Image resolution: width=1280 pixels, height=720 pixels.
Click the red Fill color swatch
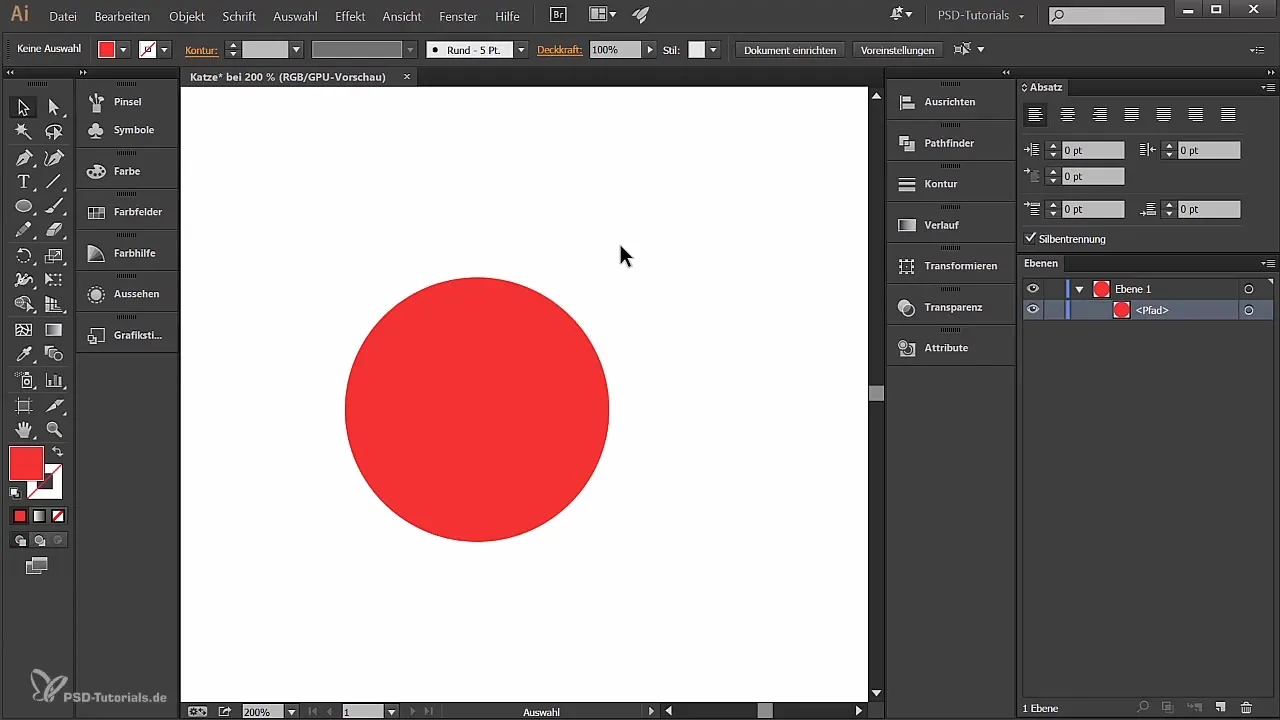click(26, 464)
